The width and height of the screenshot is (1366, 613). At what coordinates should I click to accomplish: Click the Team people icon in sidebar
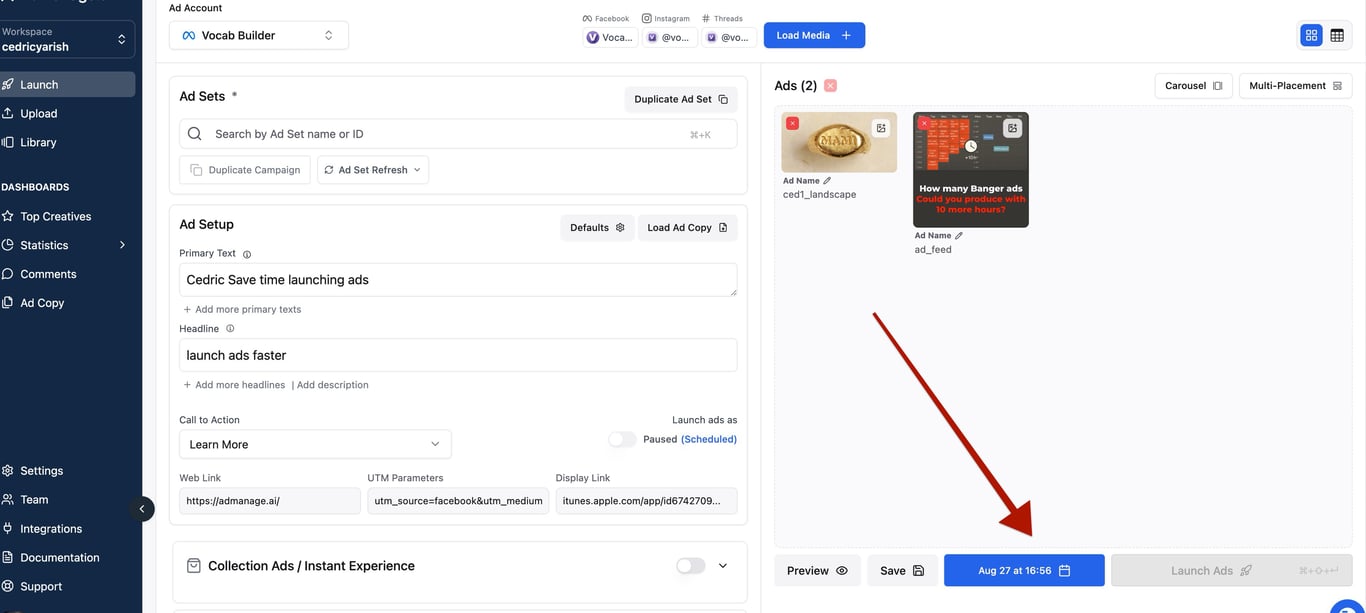tap(8, 500)
